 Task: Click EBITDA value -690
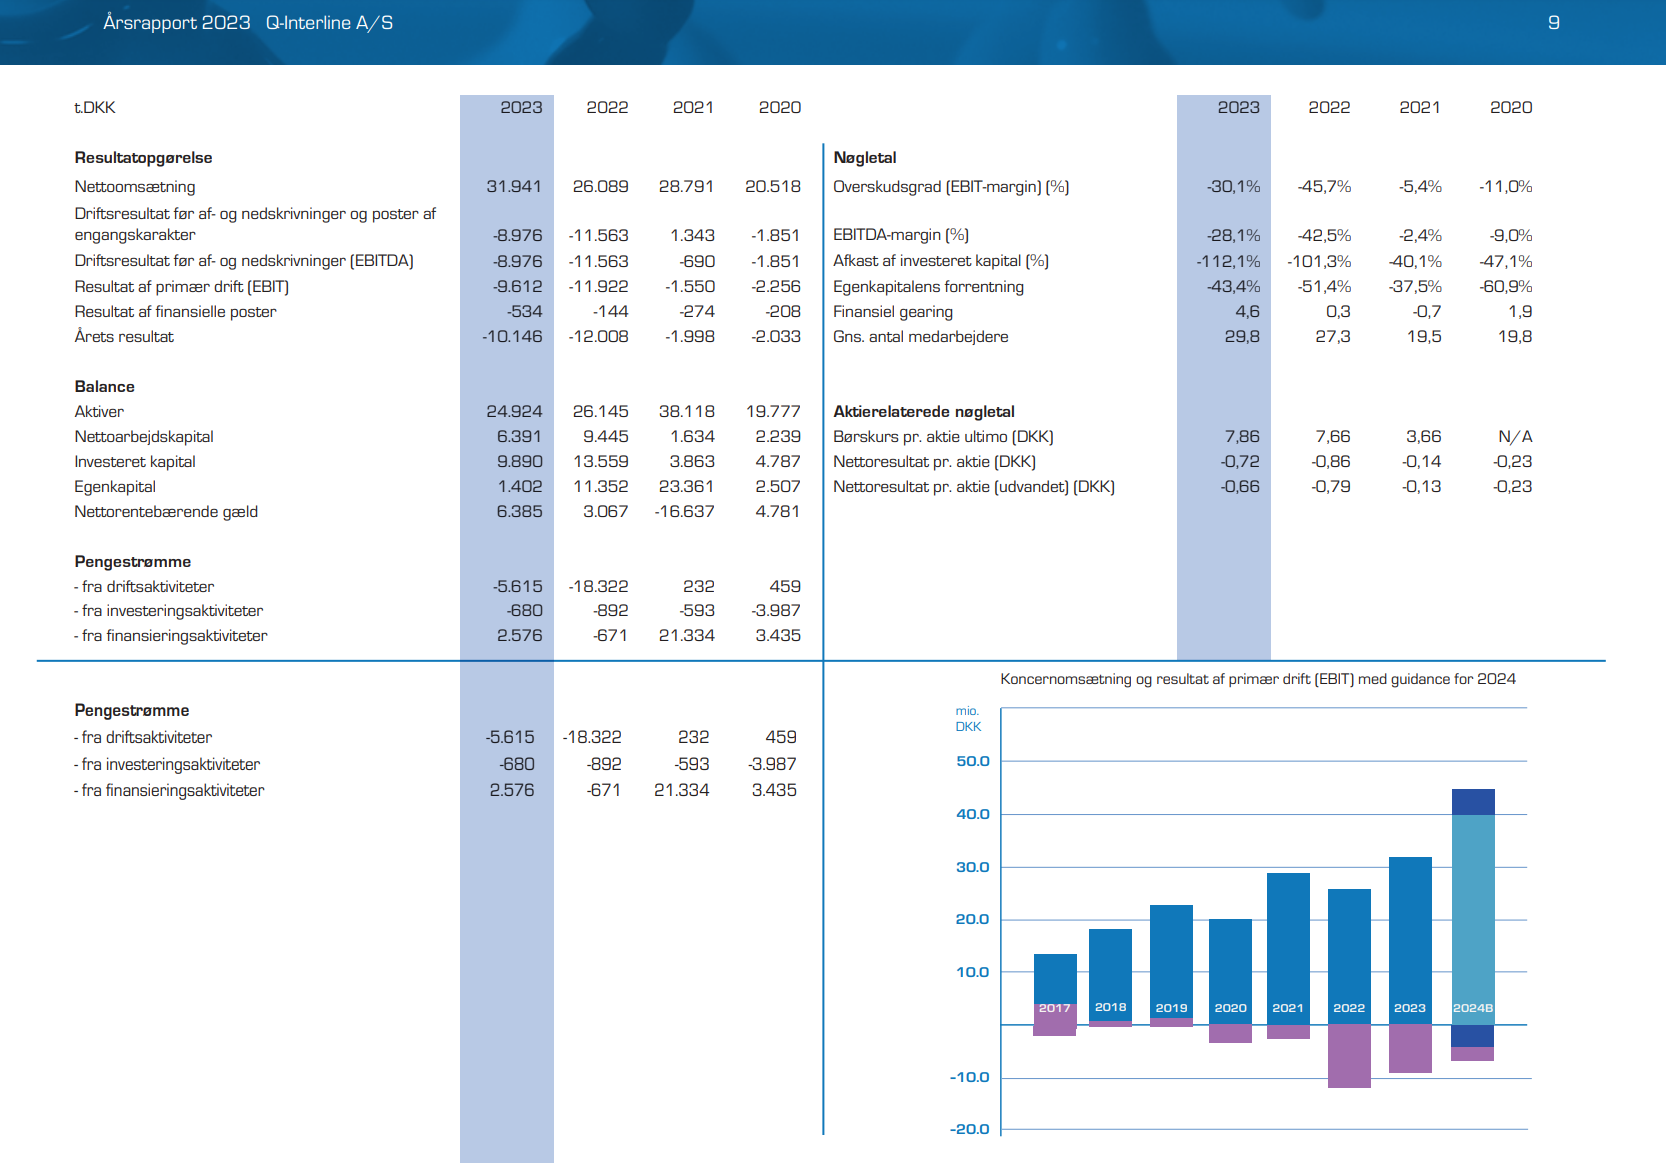pos(697,261)
